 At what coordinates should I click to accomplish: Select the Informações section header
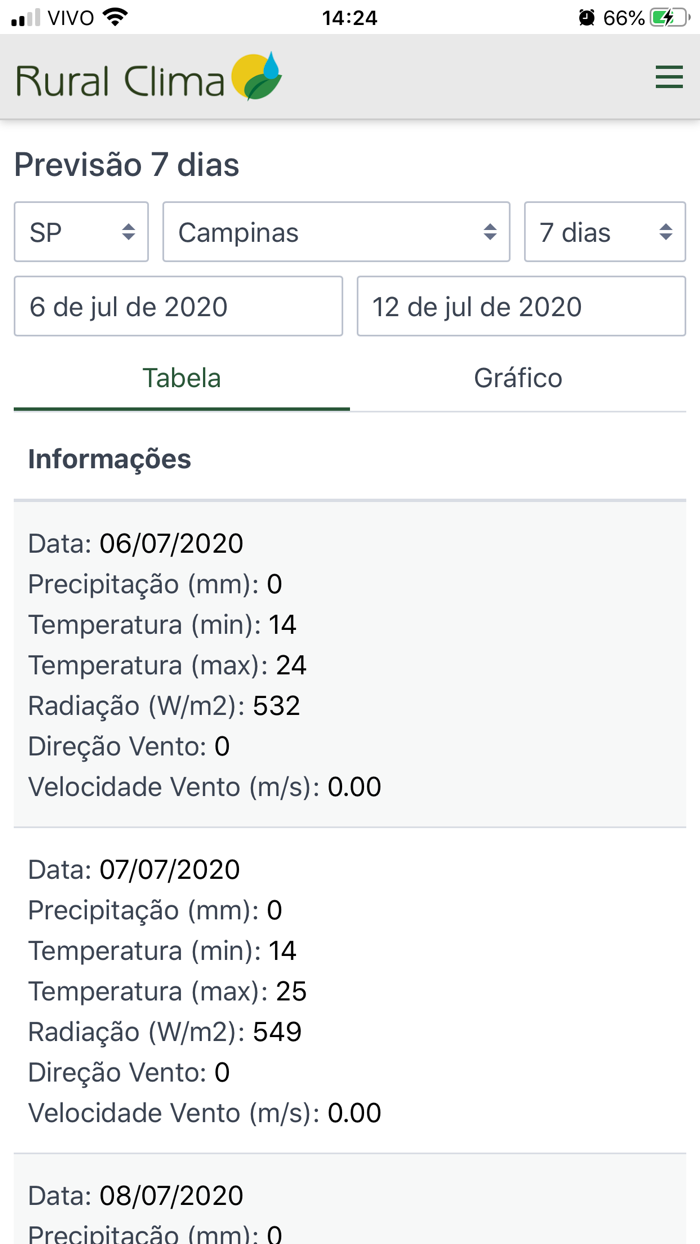pos(110,458)
